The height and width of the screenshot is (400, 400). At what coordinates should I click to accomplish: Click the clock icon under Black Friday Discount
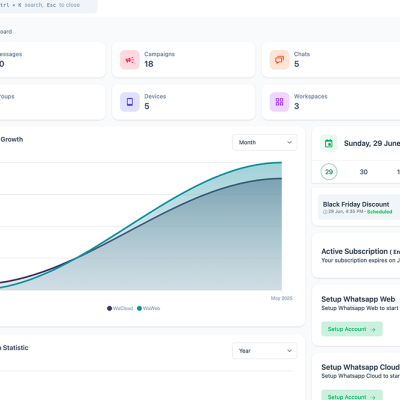click(x=325, y=212)
